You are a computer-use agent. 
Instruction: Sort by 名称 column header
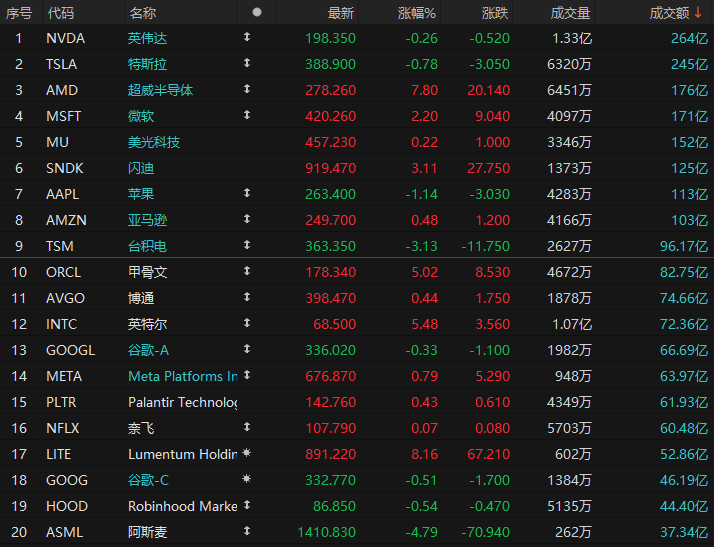click(x=143, y=13)
